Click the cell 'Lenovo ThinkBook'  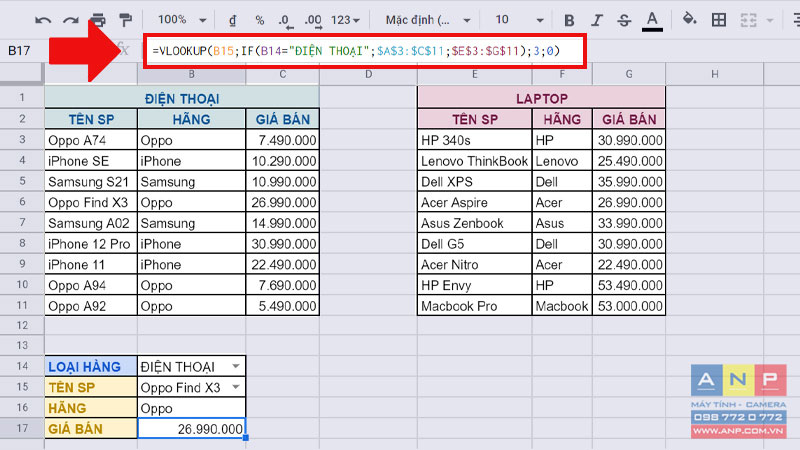coord(475,161)
